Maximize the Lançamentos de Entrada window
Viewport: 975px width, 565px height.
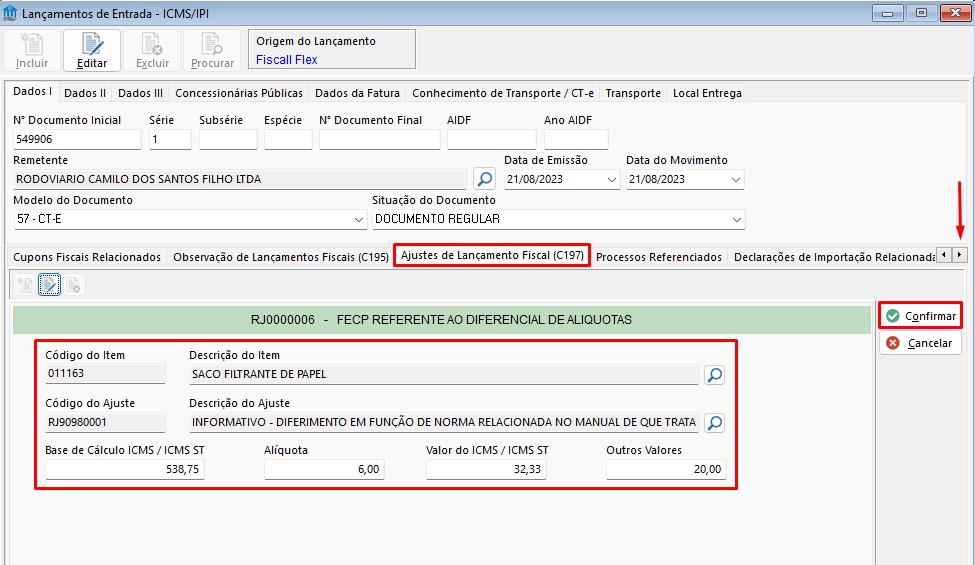click(x=921, y=13)
